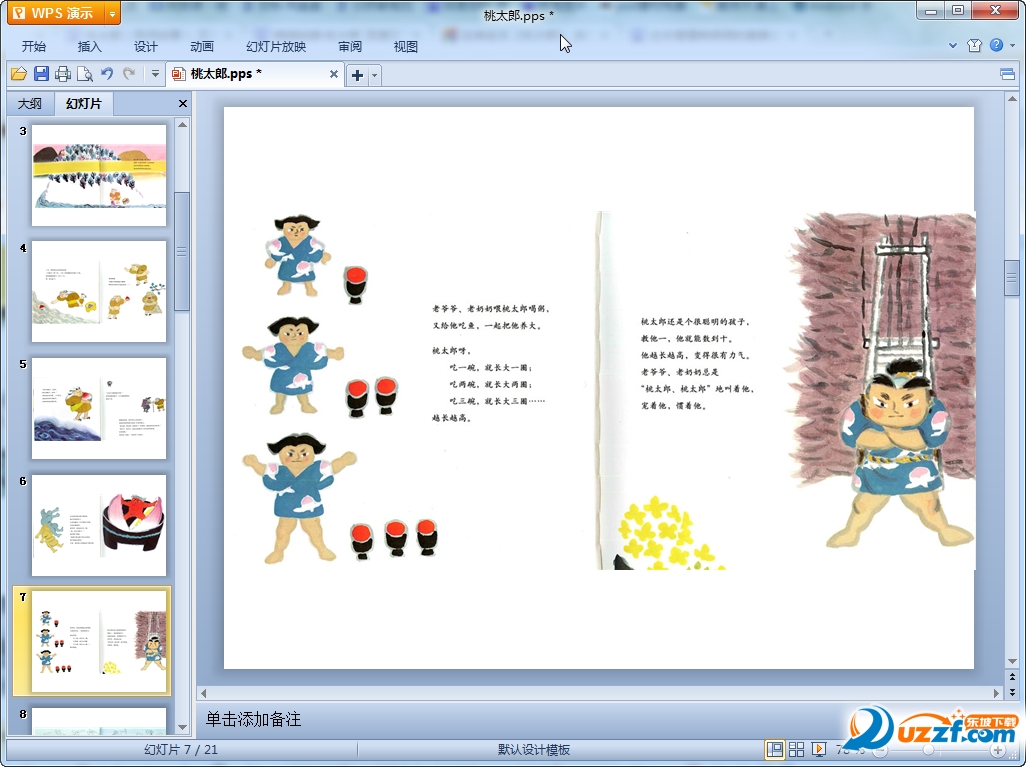Print the presentation with the printer icon
The width and height of the screenshot is (1026, 767).
click(63, 74)
